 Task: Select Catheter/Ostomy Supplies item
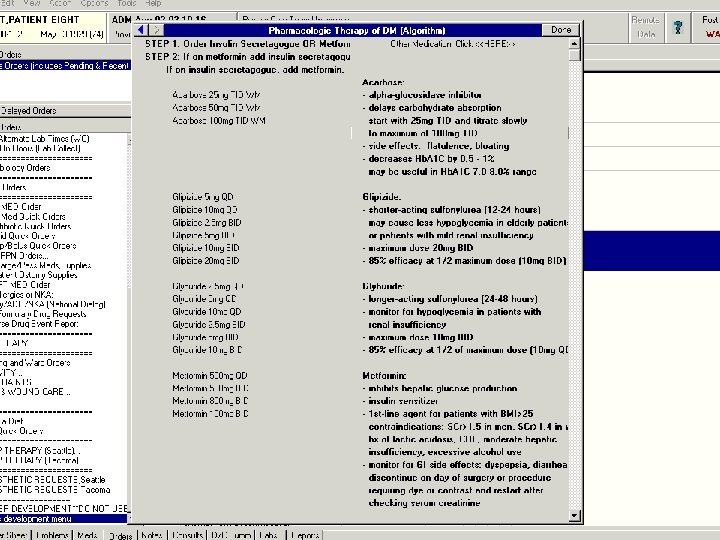(39, 275)
